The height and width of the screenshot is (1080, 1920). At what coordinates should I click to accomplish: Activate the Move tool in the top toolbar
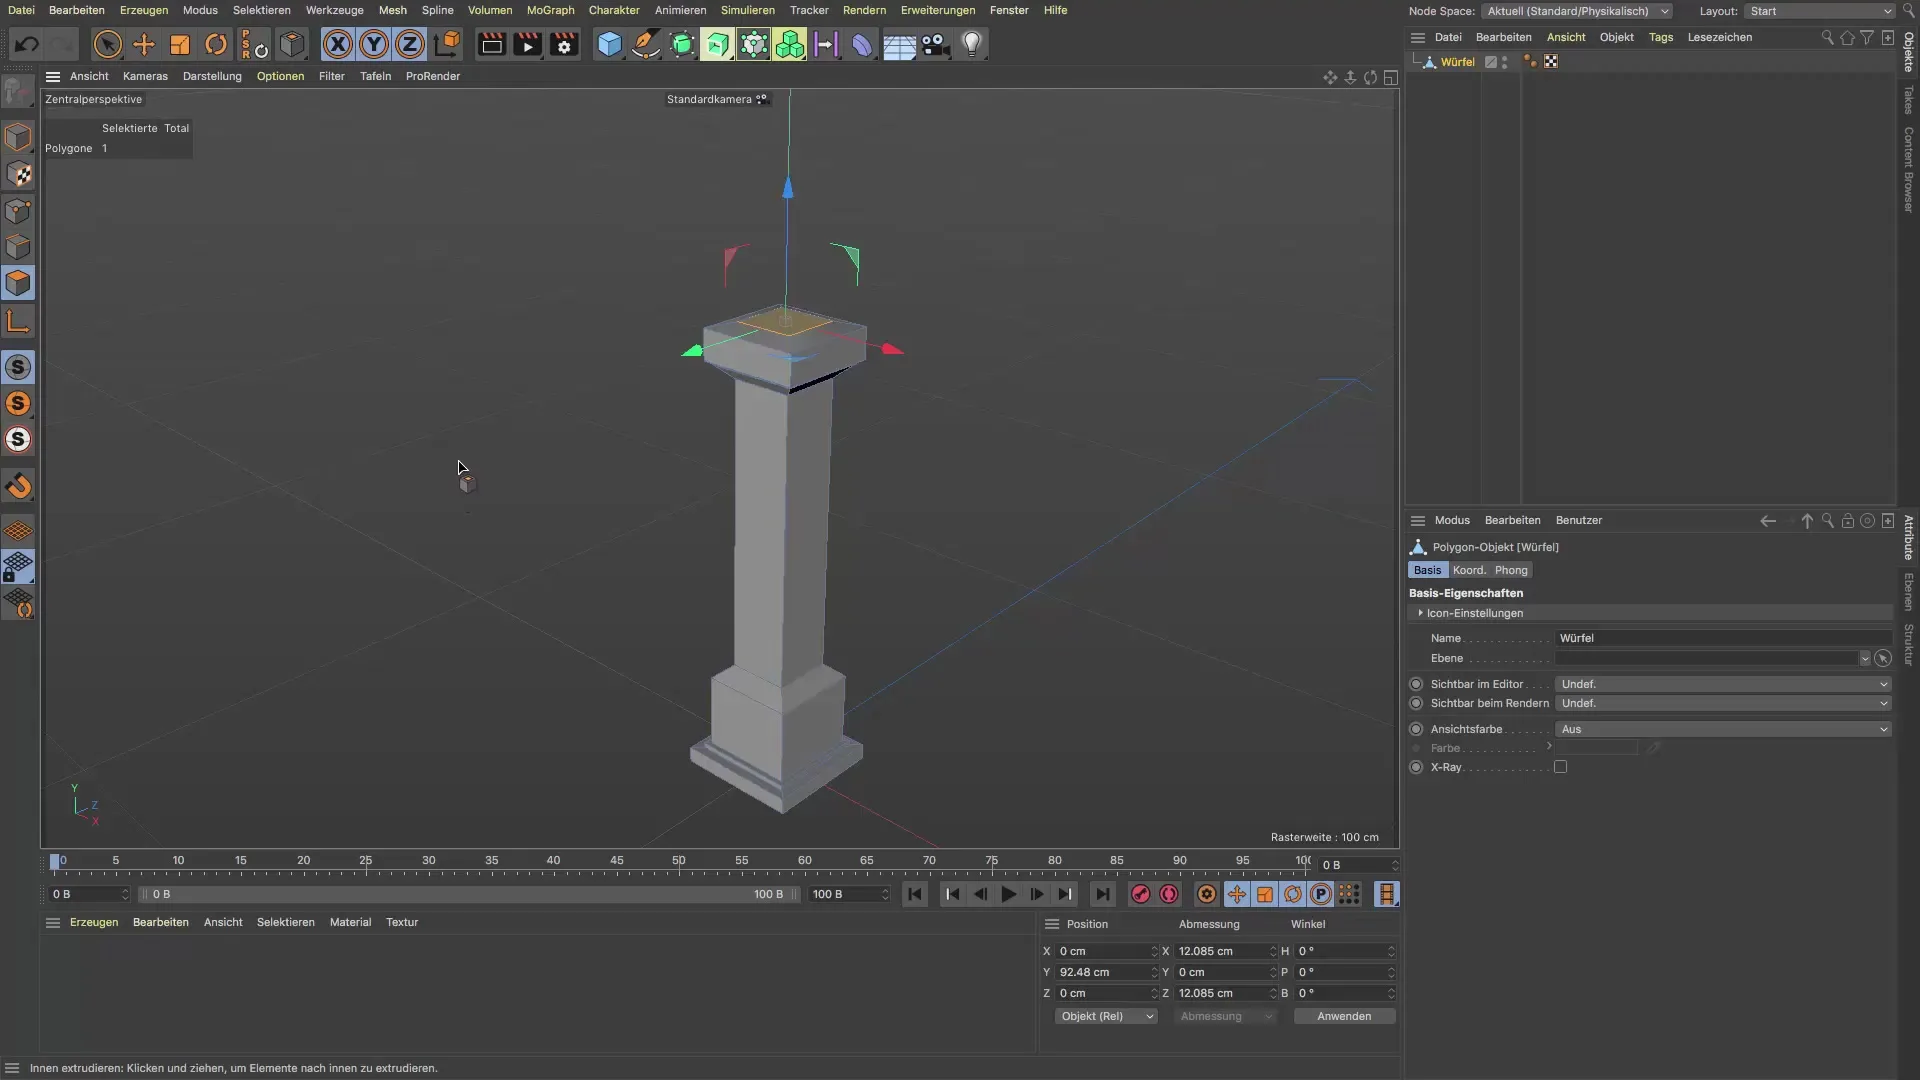pos(144,44)
